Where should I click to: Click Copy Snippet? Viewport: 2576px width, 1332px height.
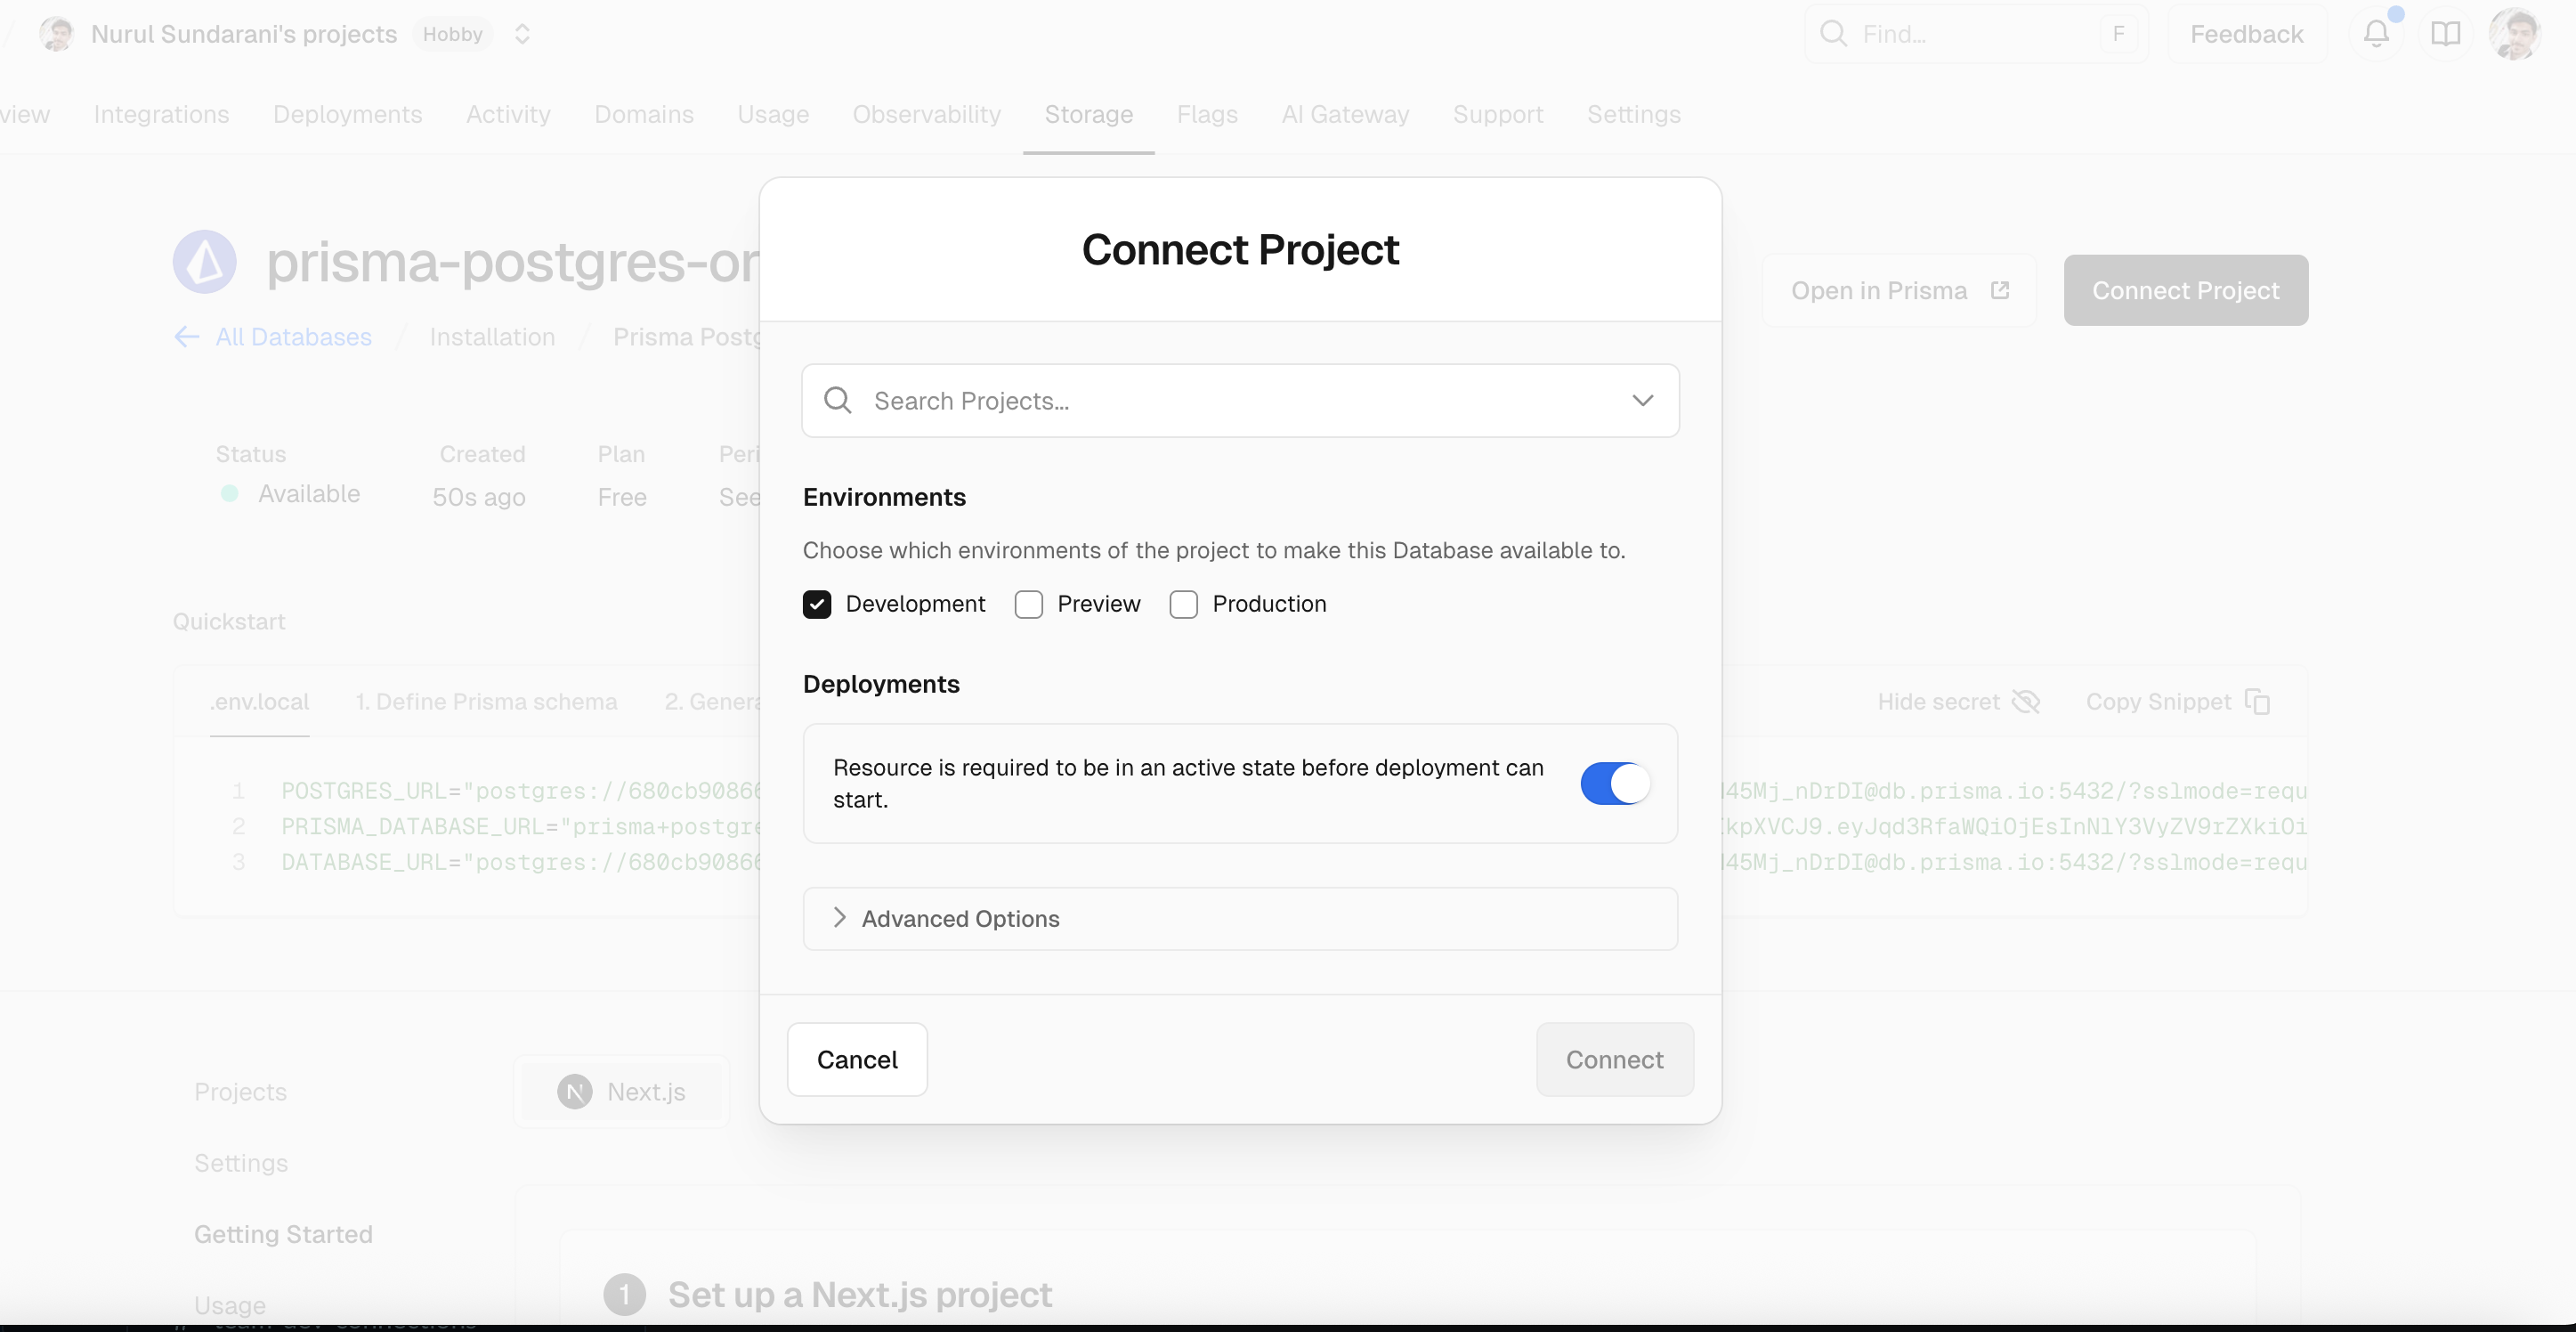point(2178,702)
